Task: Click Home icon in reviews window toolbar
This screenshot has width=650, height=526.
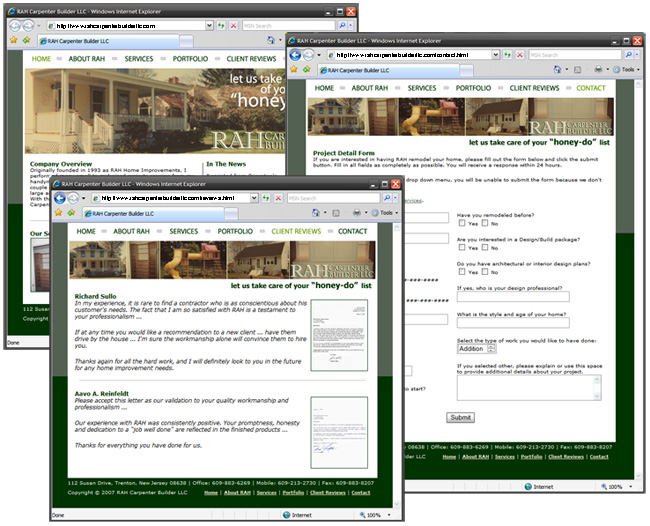Action: [315, 213]
